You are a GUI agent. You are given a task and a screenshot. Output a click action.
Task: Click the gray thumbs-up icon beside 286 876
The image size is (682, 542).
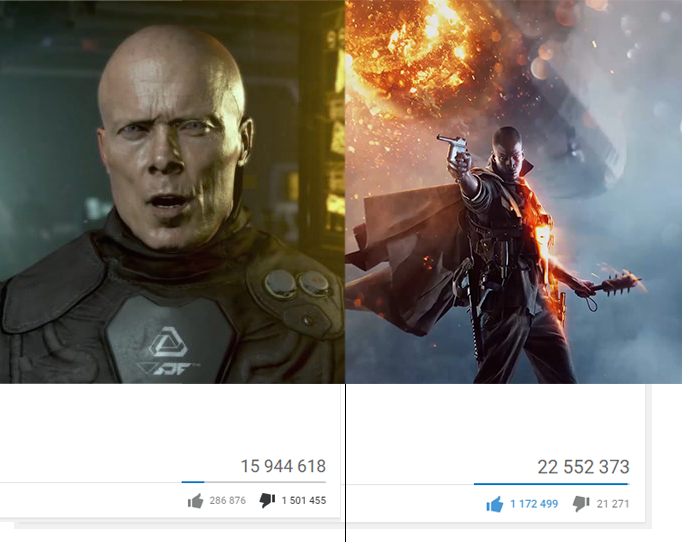tap(195, 501)
